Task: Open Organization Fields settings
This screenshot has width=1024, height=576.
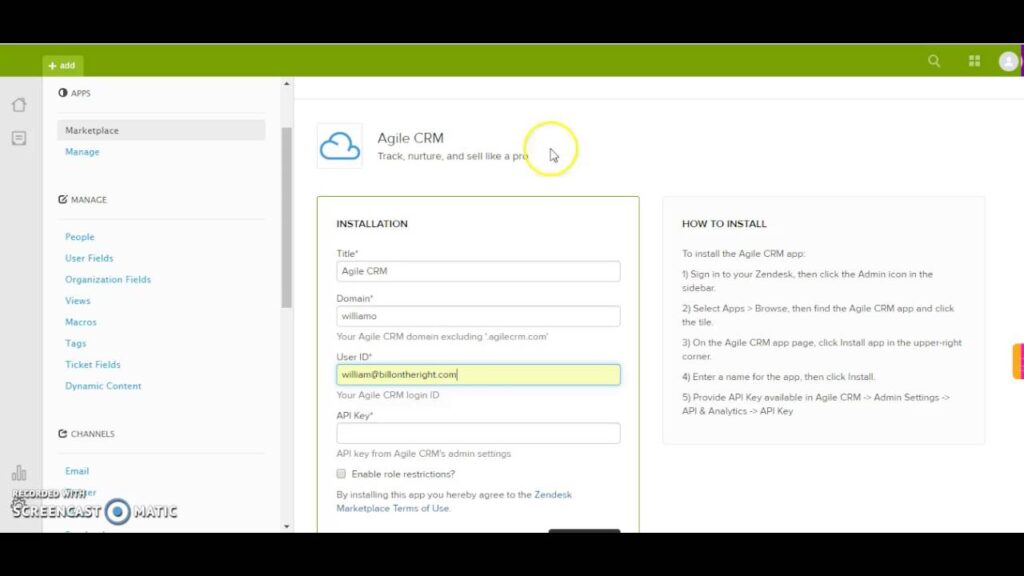Action: [108, 280]
